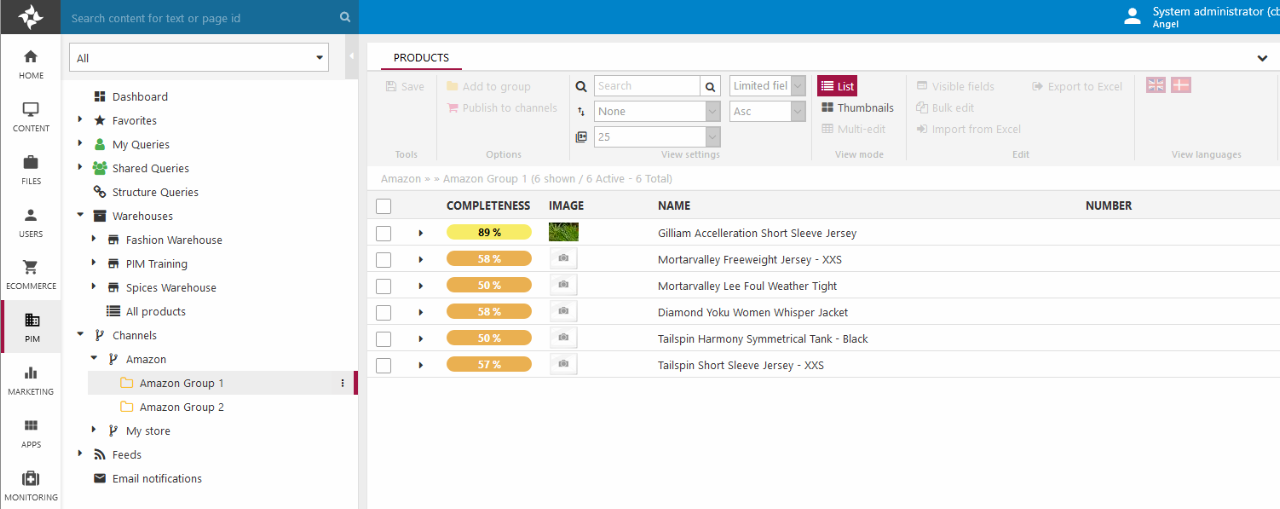Switch to Thumbnails view mode
Screen dimensions: 1280x509
[x=857, y=108]
